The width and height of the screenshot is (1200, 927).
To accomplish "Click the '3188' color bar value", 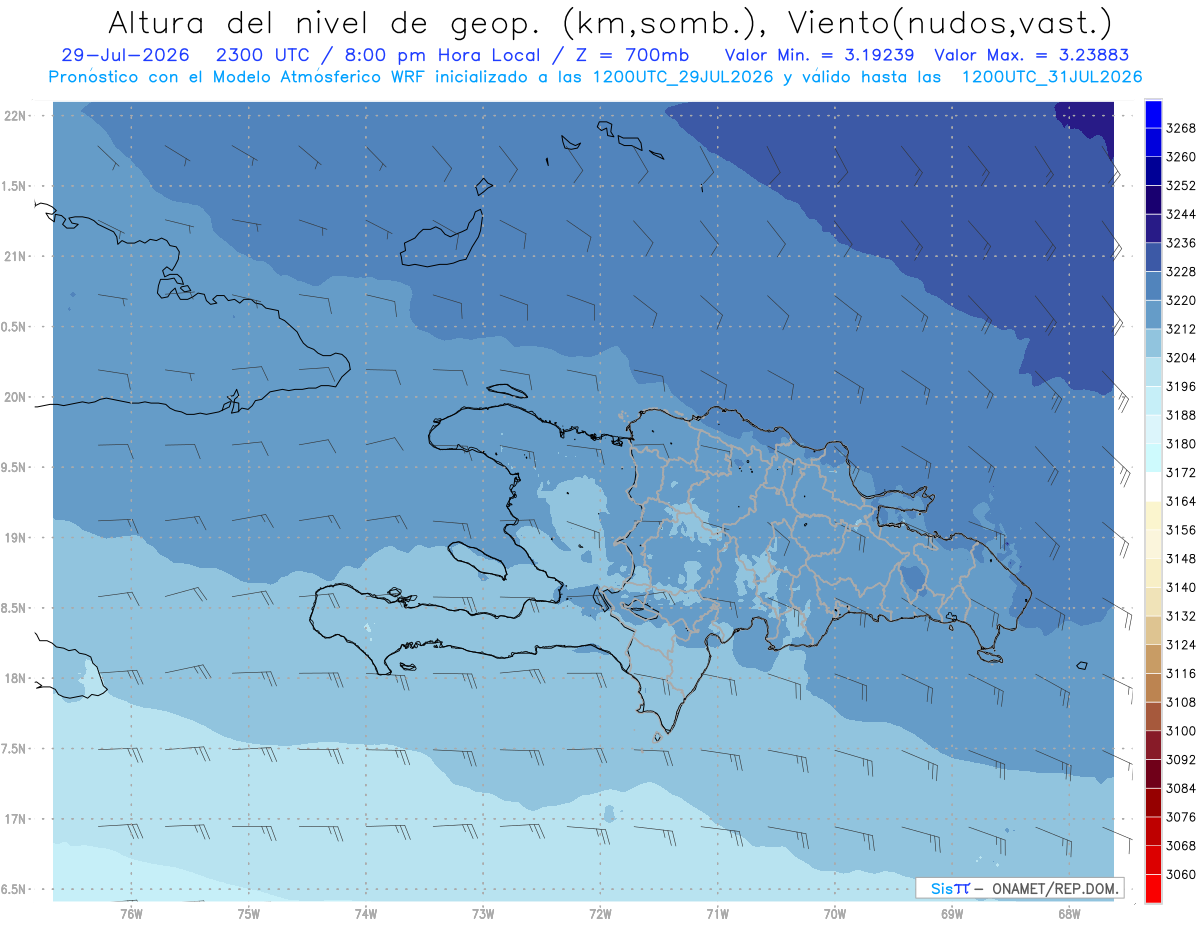I will pyautogui.click(x=1182, y=415).
